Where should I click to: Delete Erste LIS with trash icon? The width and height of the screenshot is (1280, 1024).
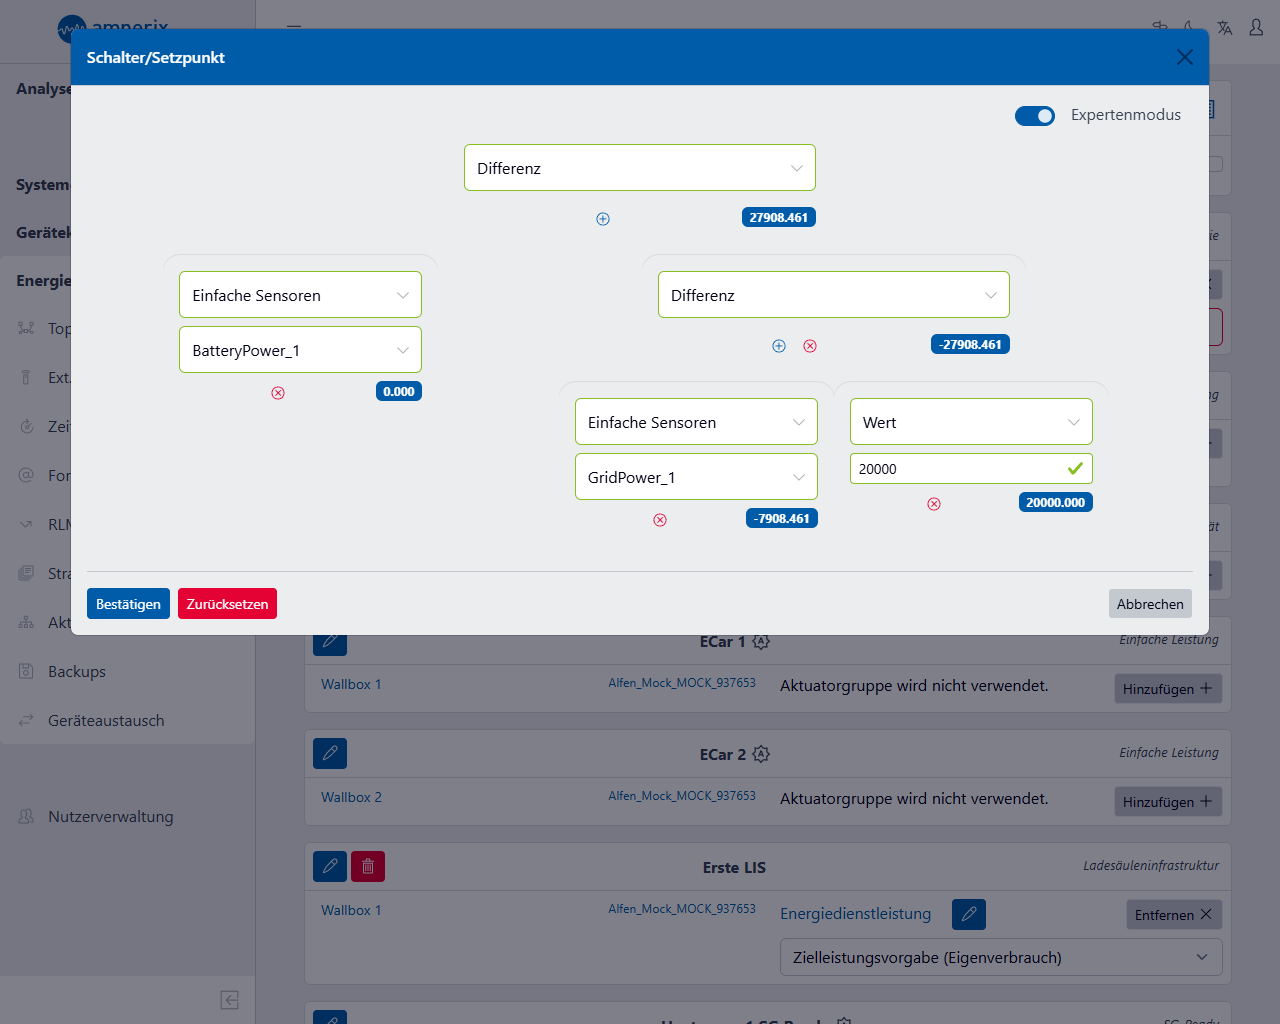[x=368, y=866]
